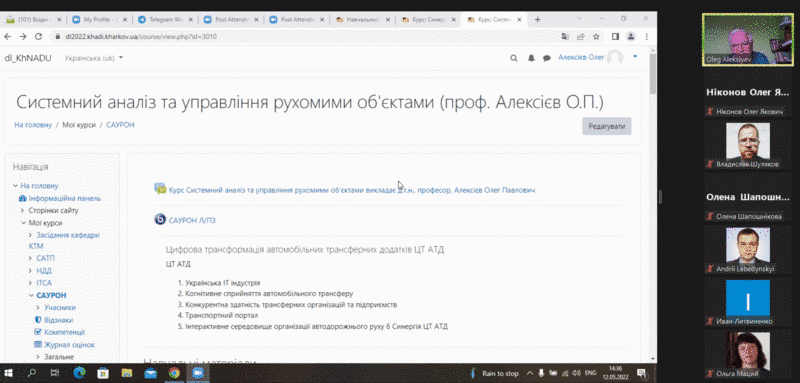Open the Chrome three-dot menu
800x383 pixels.
[646, 36]
